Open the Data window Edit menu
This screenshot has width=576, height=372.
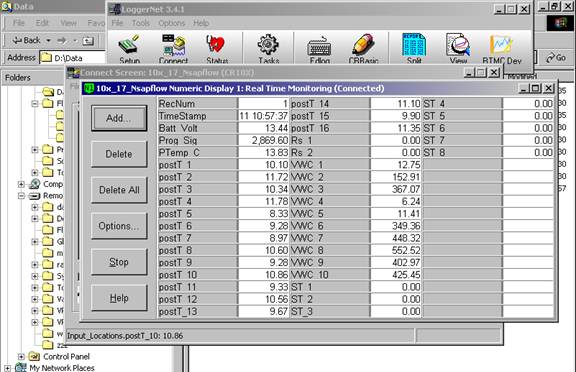(42, 23)
